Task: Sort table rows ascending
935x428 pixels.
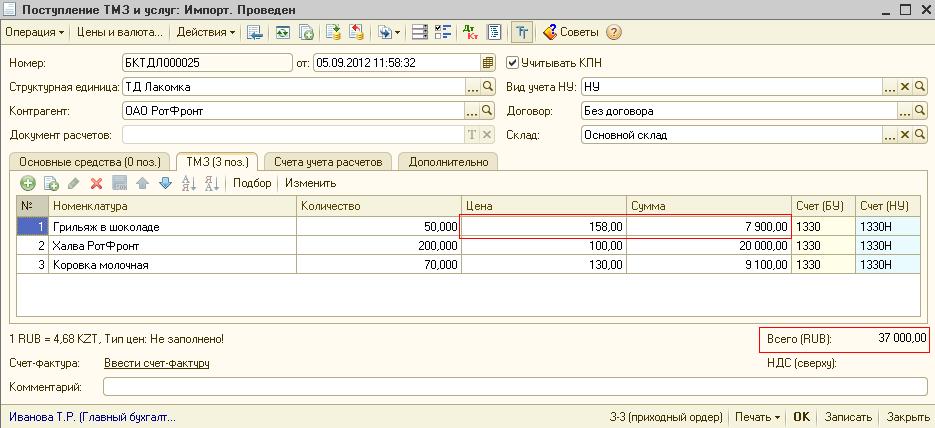Action: pyautogui.click(x=188, y=183)
